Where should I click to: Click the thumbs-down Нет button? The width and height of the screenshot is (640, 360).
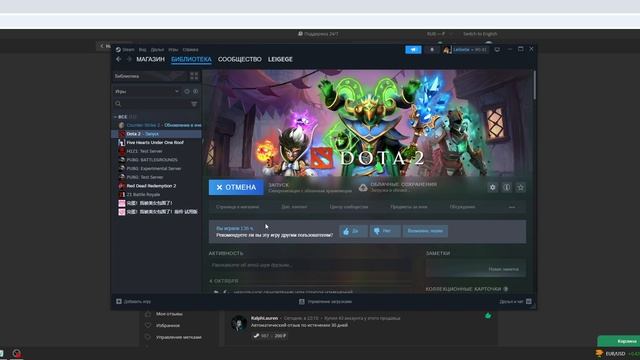coord(385,231)
